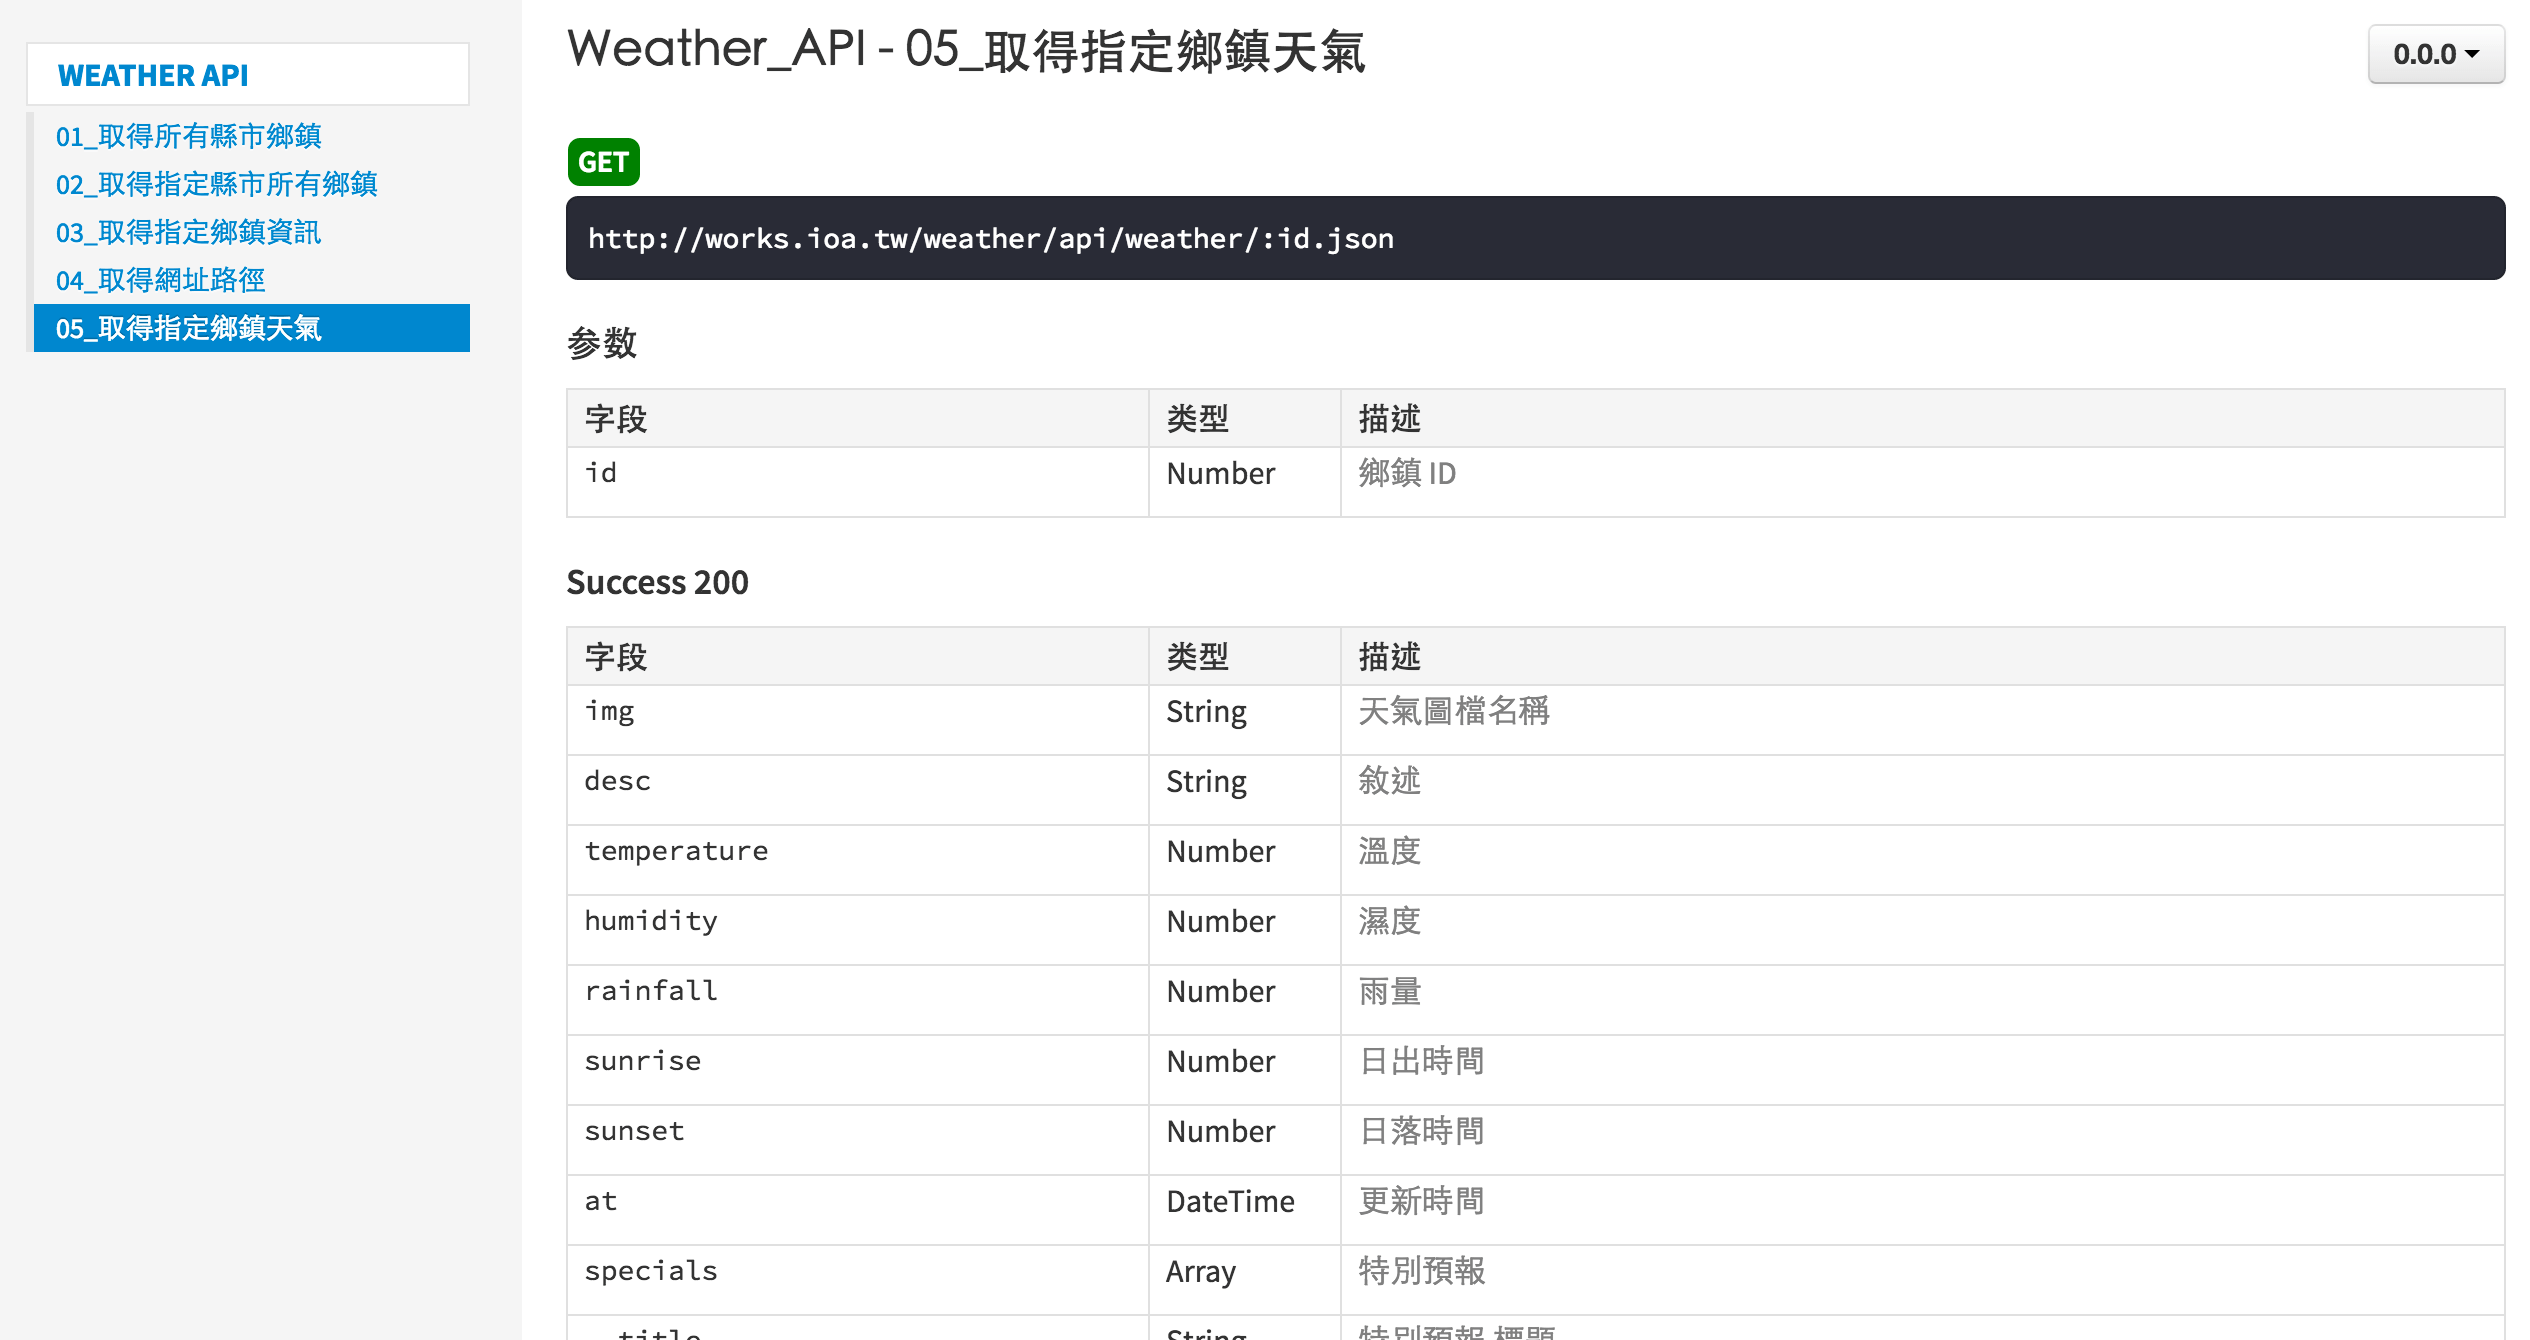Image resolution: width=2530 pixels, height=1340 pixels.
Task: Click the API endpoint URL code block
Action: (990, 238)
